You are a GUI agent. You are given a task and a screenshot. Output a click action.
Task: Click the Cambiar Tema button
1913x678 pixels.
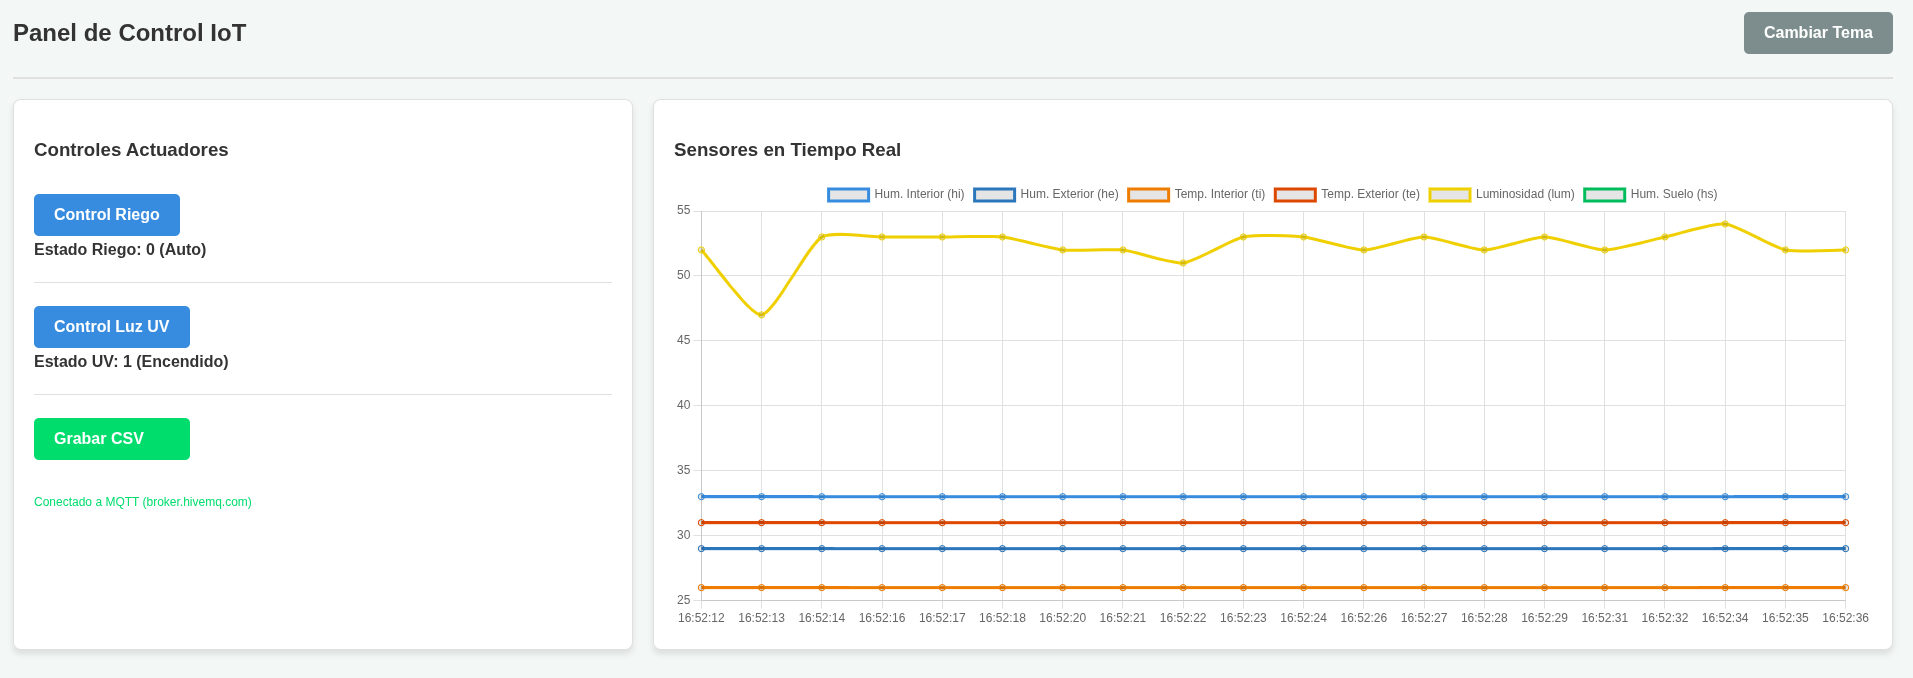point(1818,33)
